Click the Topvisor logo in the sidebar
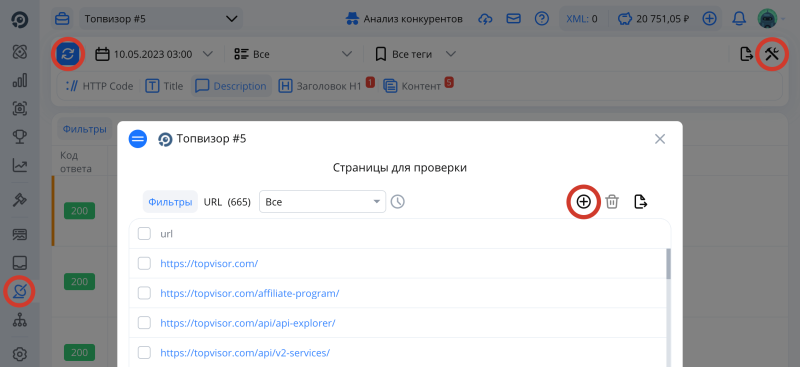 tap(19, 20)
